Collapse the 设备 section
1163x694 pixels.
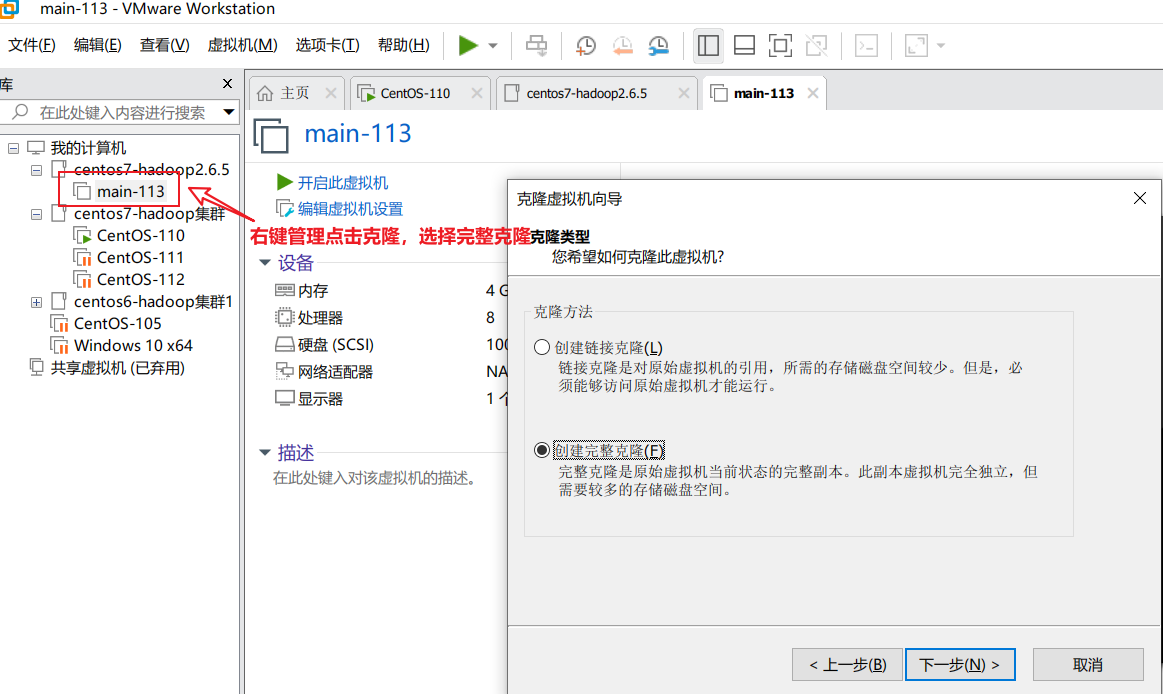click(x=265, y=262)
